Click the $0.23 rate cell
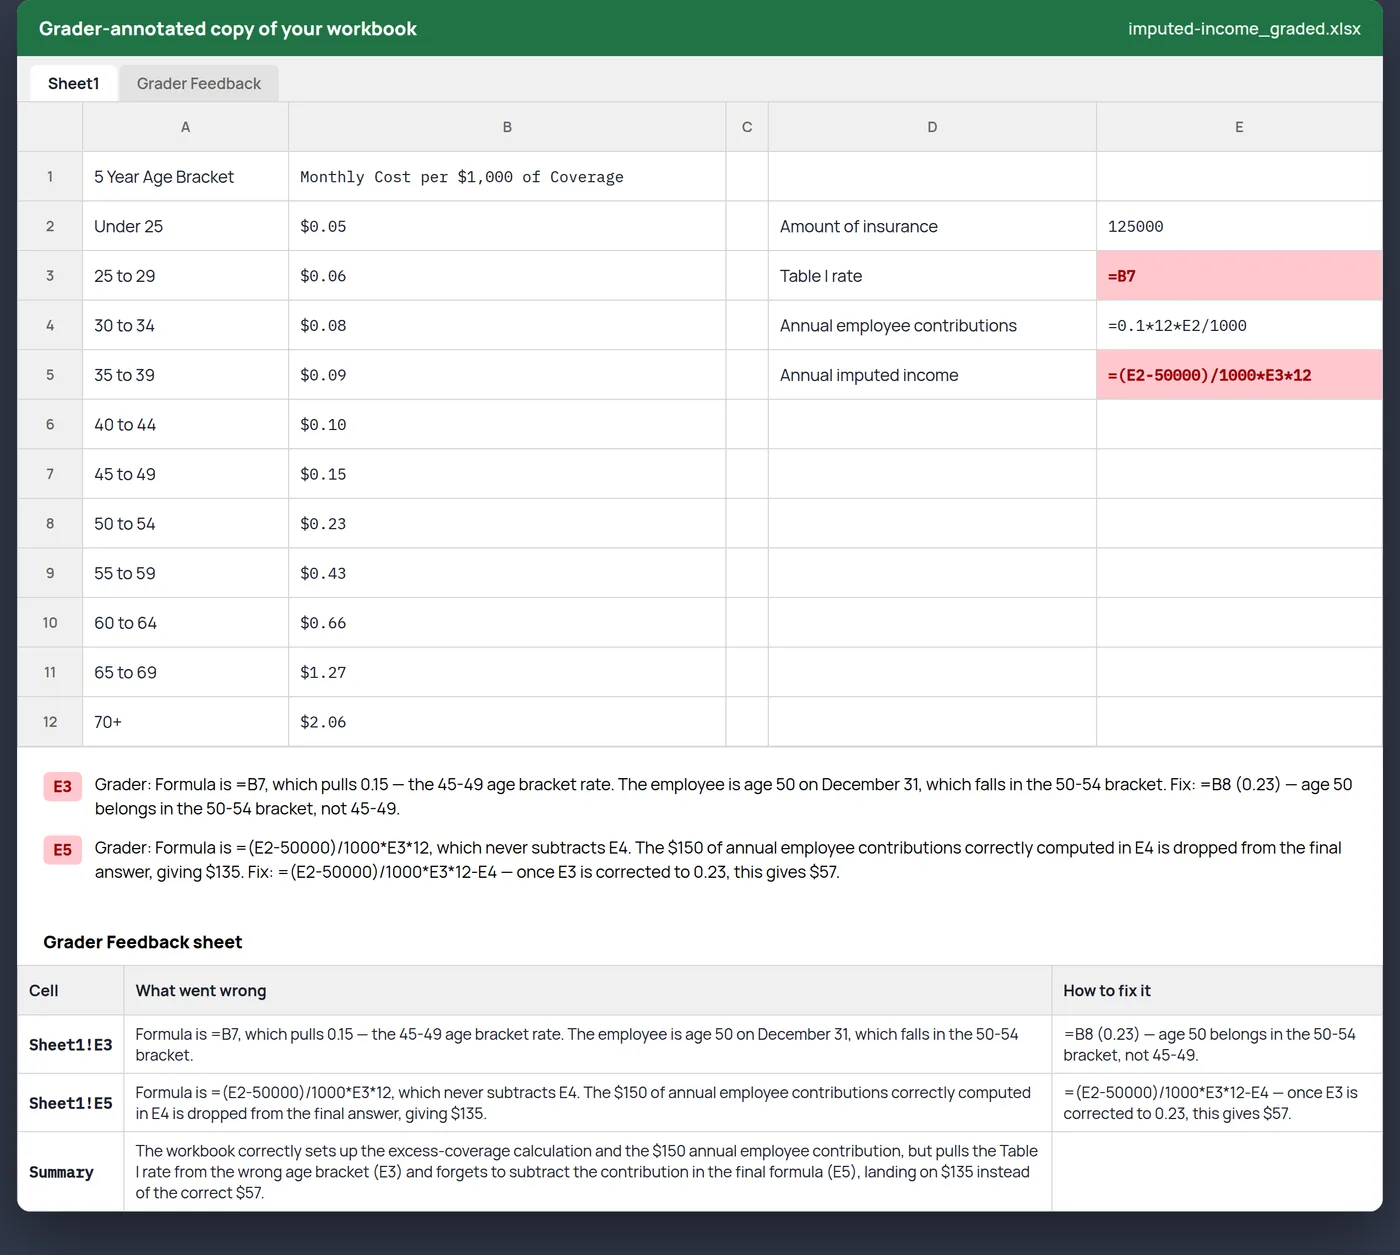Viewport: 1400px width, 1255px height. pos(507,524)
